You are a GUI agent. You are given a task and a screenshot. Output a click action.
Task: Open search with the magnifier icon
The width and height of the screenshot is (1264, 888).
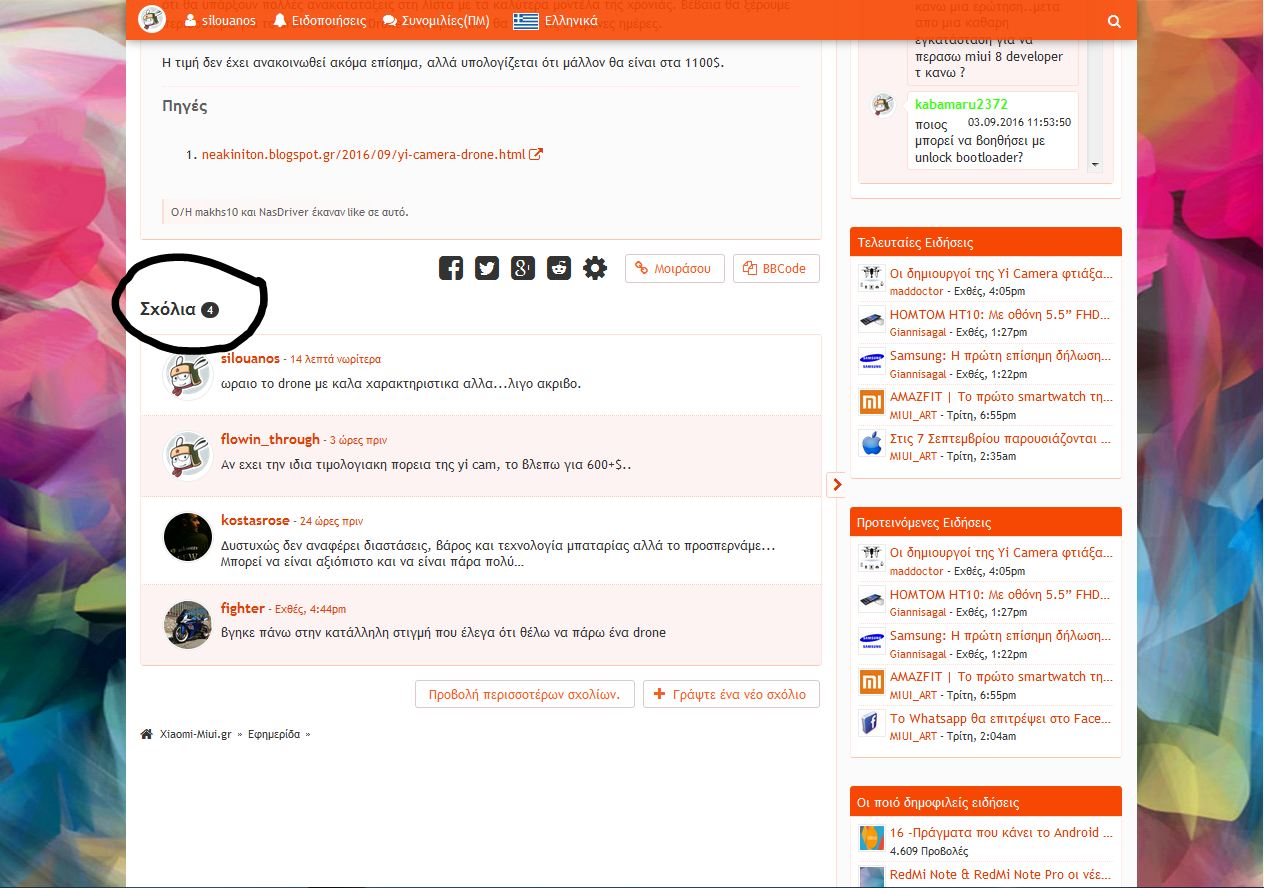(1114, 21)
